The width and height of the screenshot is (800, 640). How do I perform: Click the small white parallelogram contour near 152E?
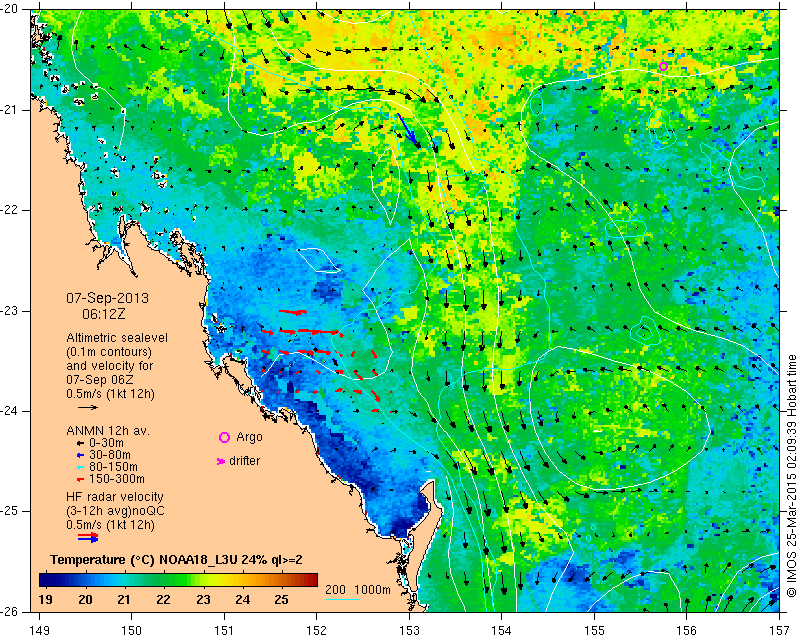tap(319, 260)
